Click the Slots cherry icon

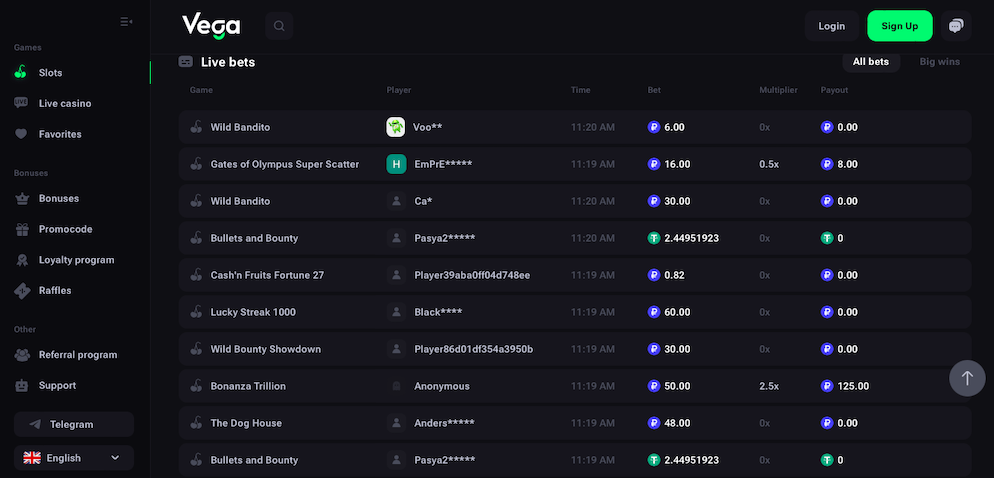(x=21, y=73)
